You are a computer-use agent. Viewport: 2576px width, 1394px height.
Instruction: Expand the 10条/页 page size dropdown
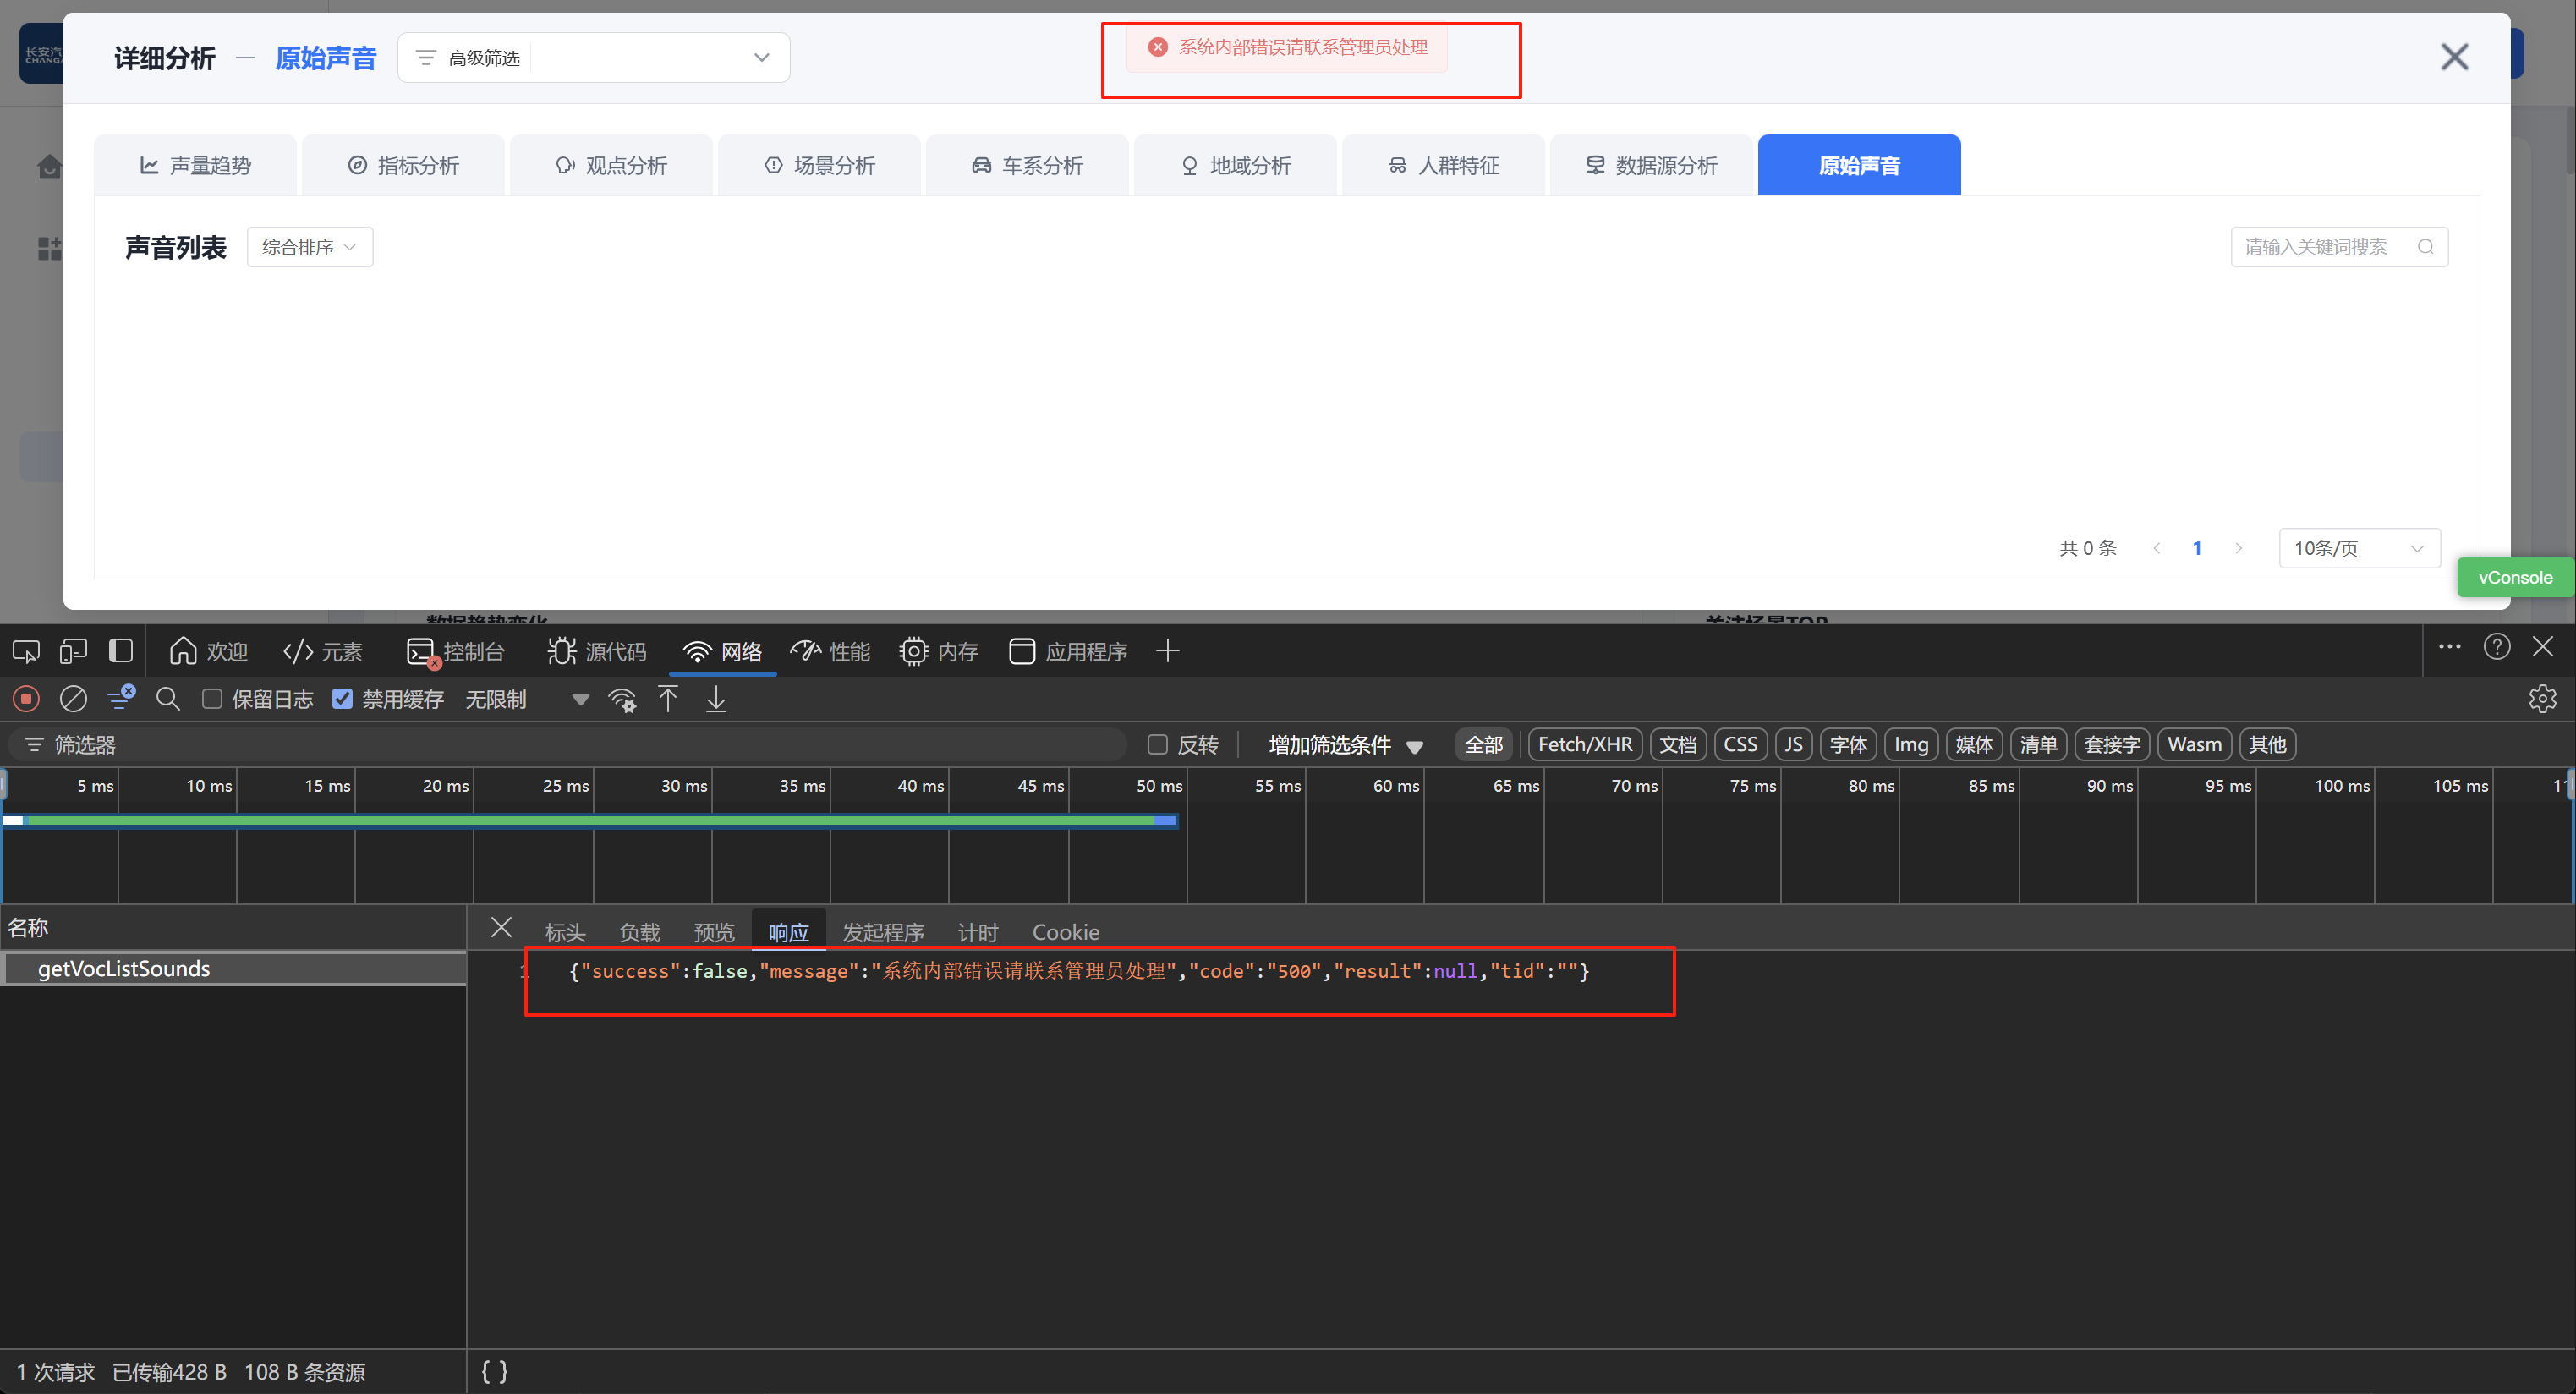click(x=2359, y=548)
